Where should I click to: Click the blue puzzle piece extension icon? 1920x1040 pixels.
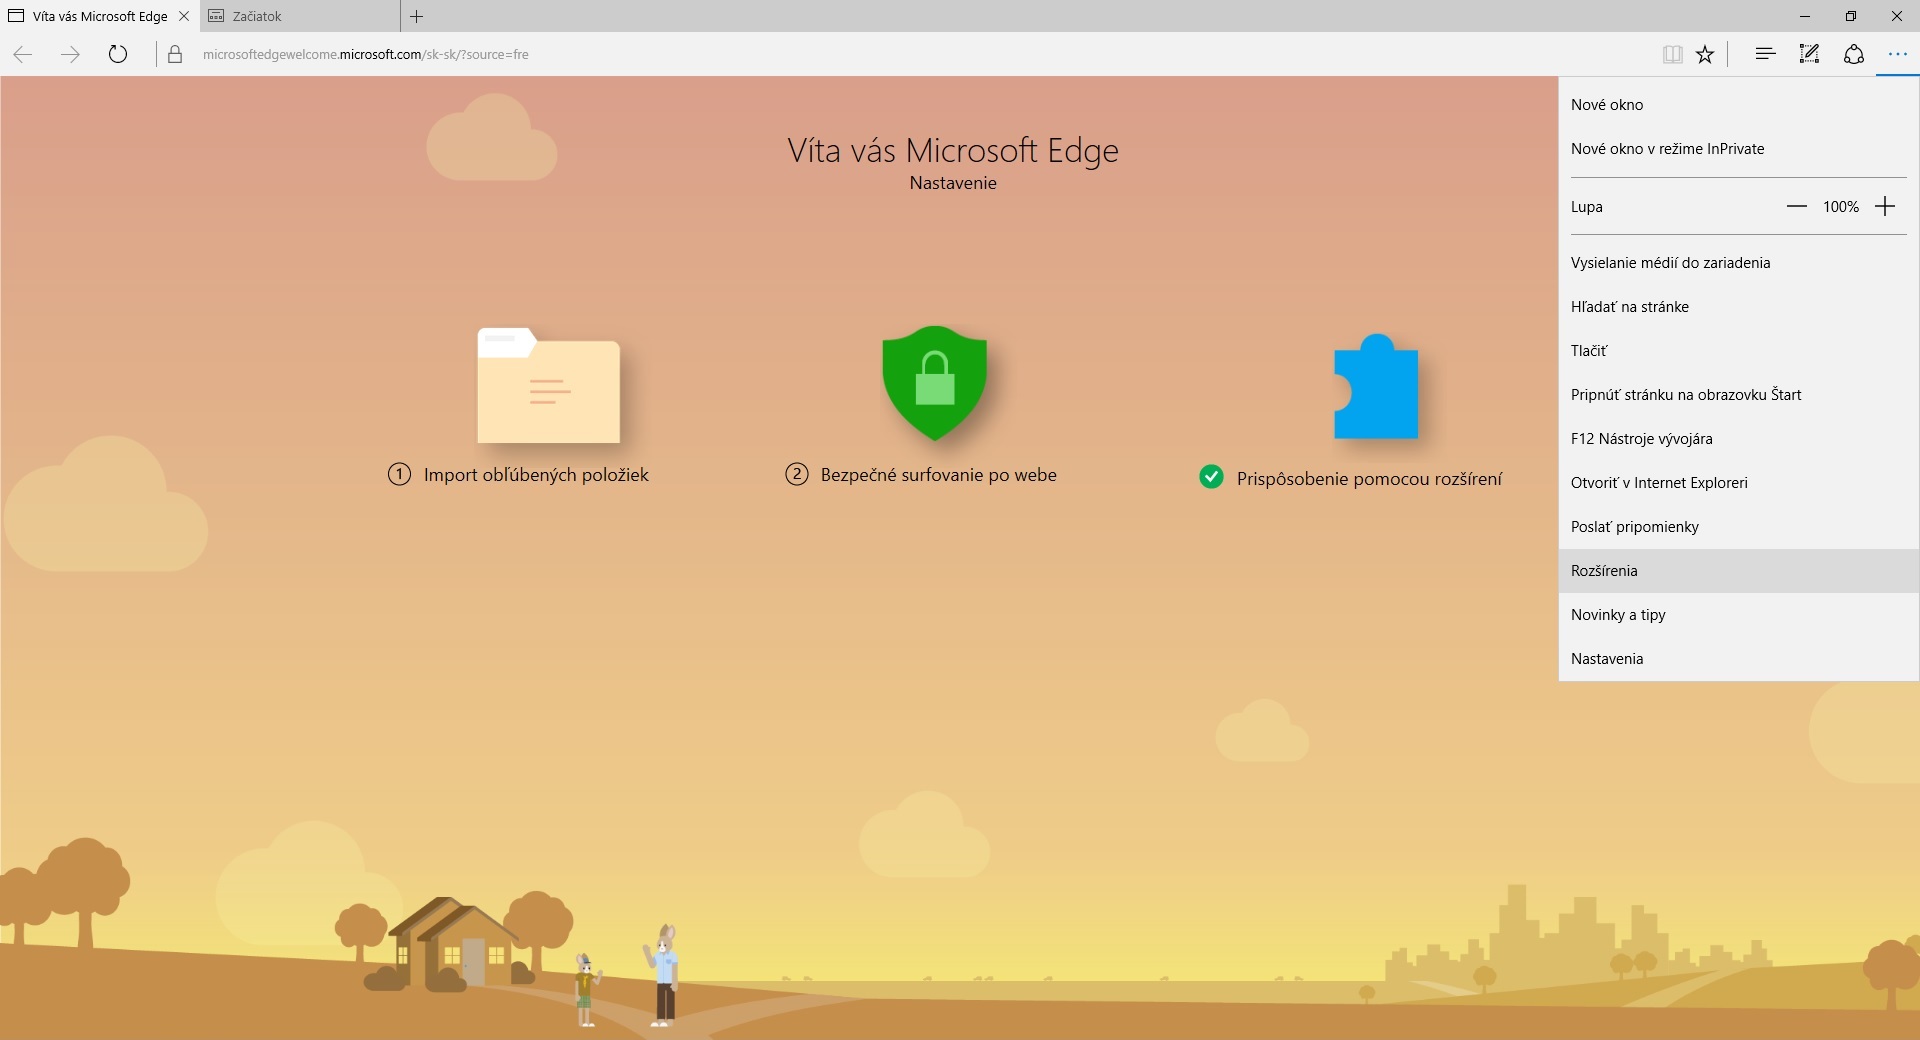pos(1376,386)
